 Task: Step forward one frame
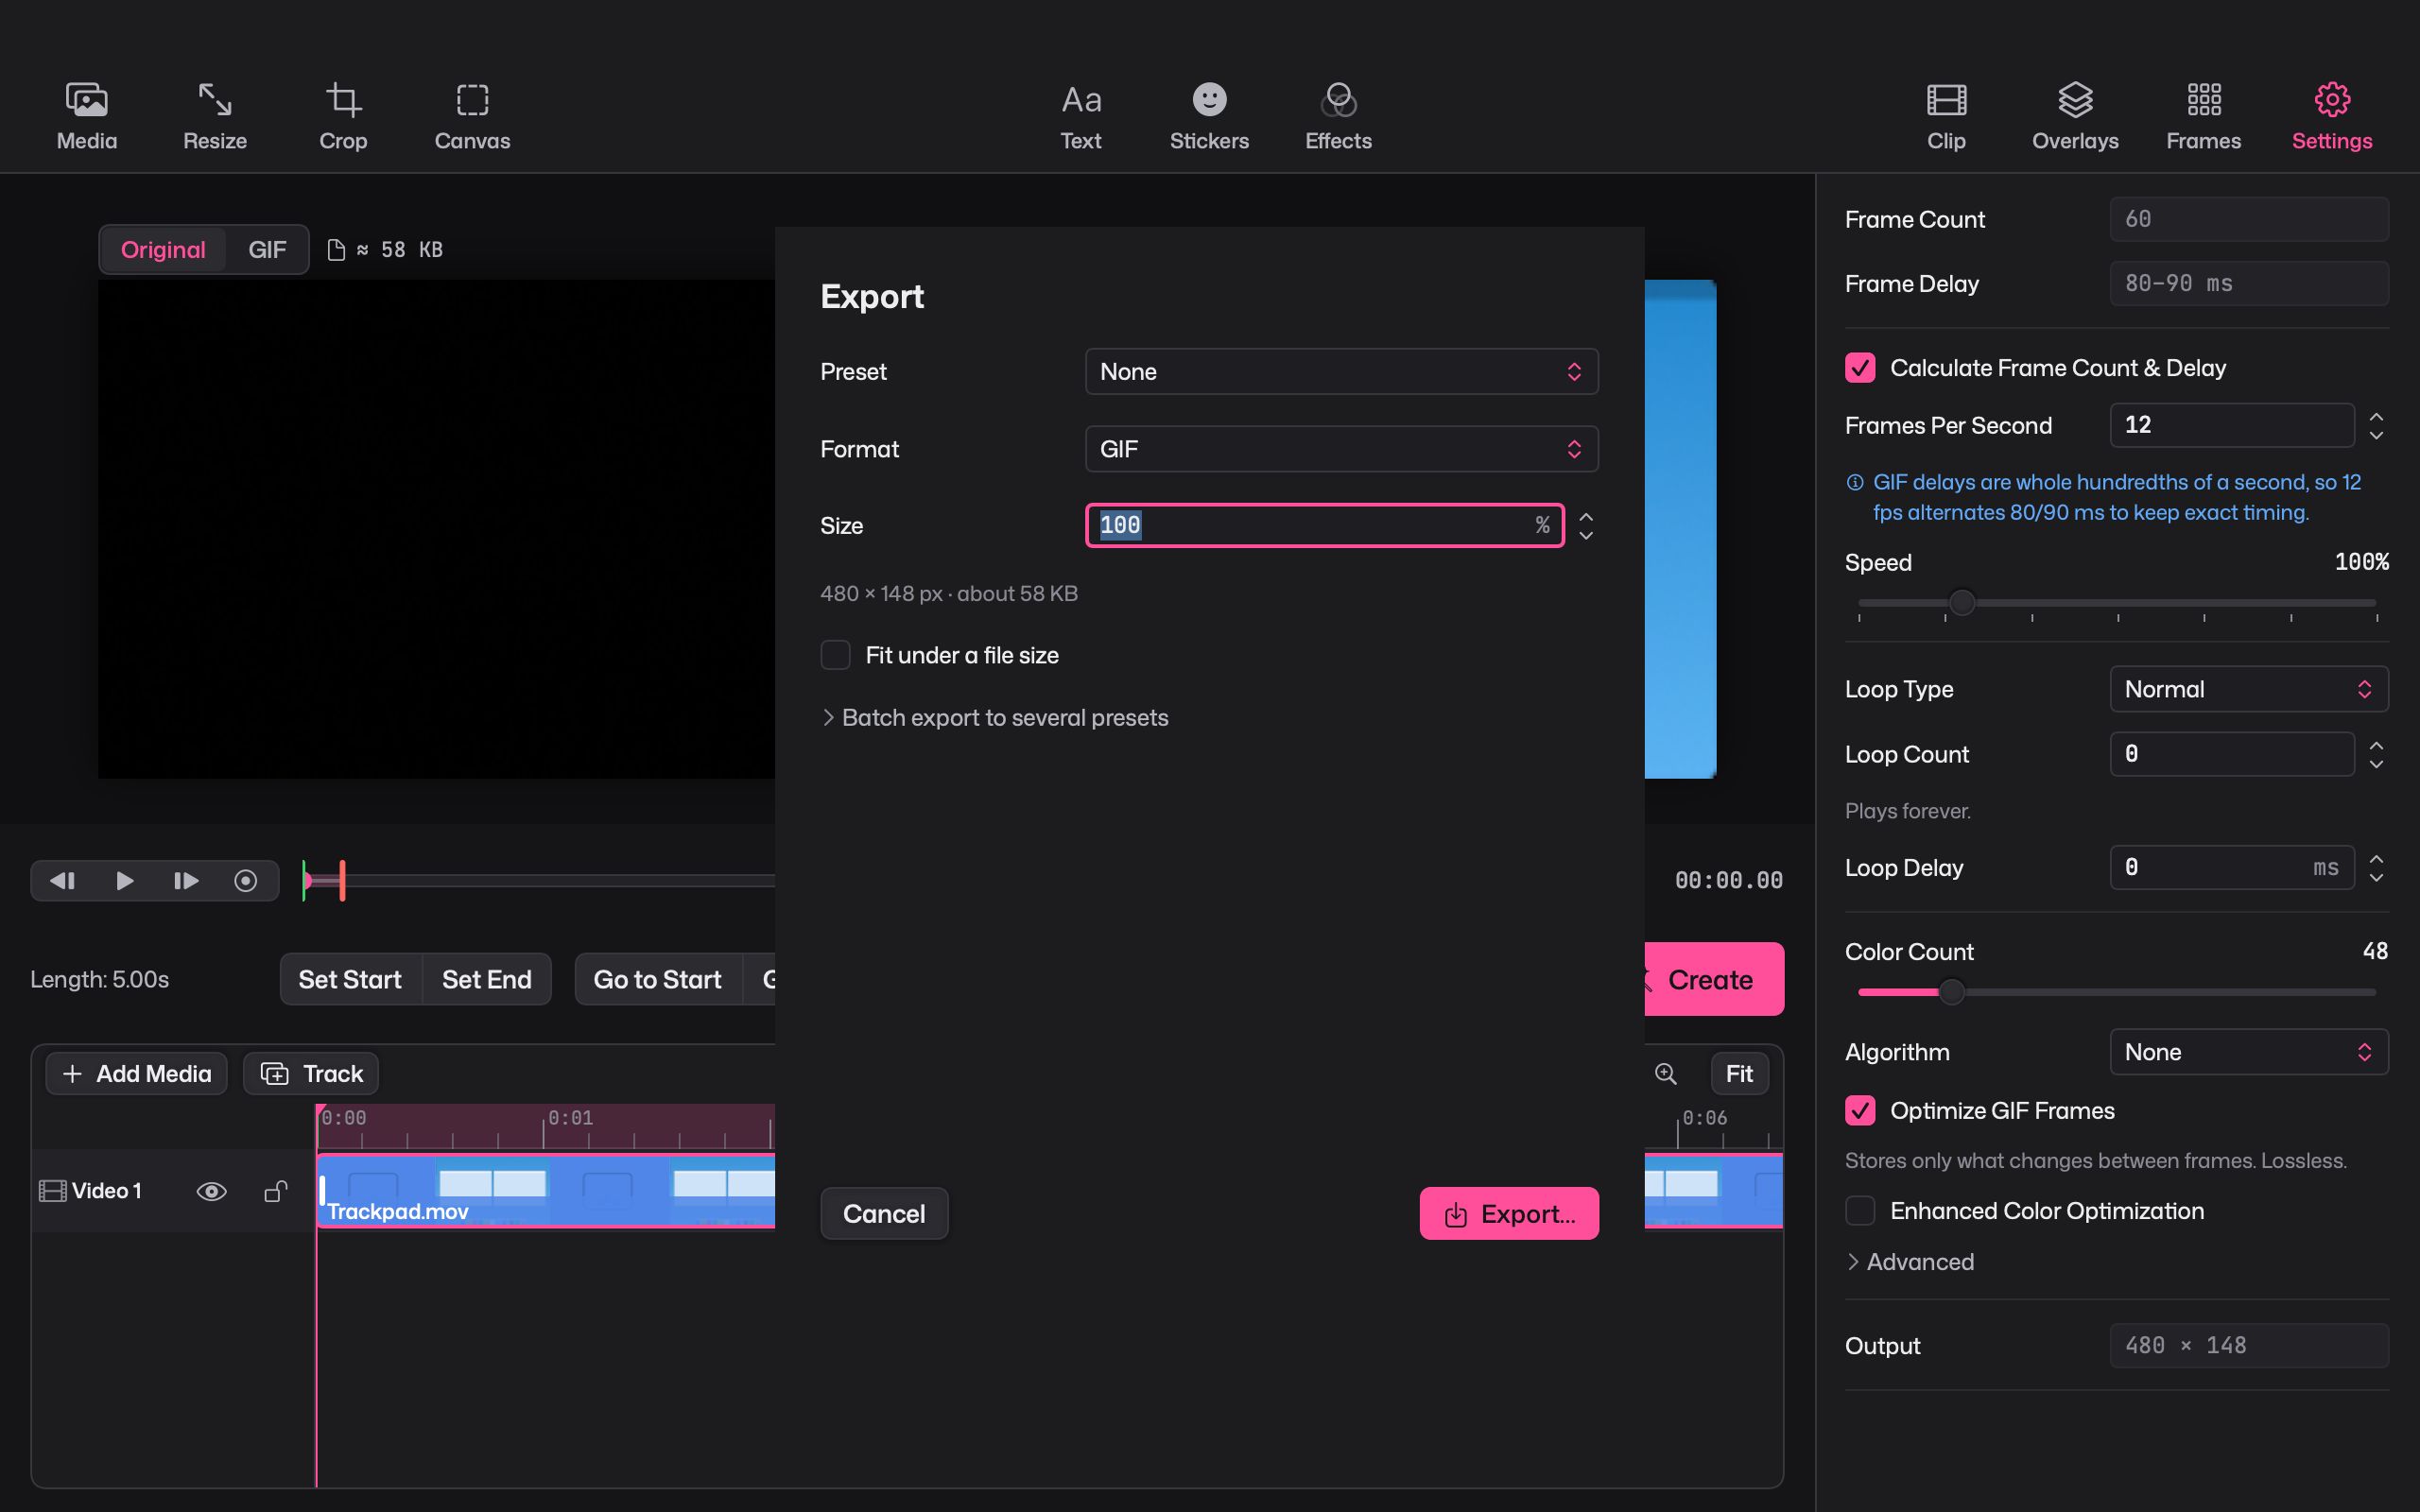[x=186, y=880]
